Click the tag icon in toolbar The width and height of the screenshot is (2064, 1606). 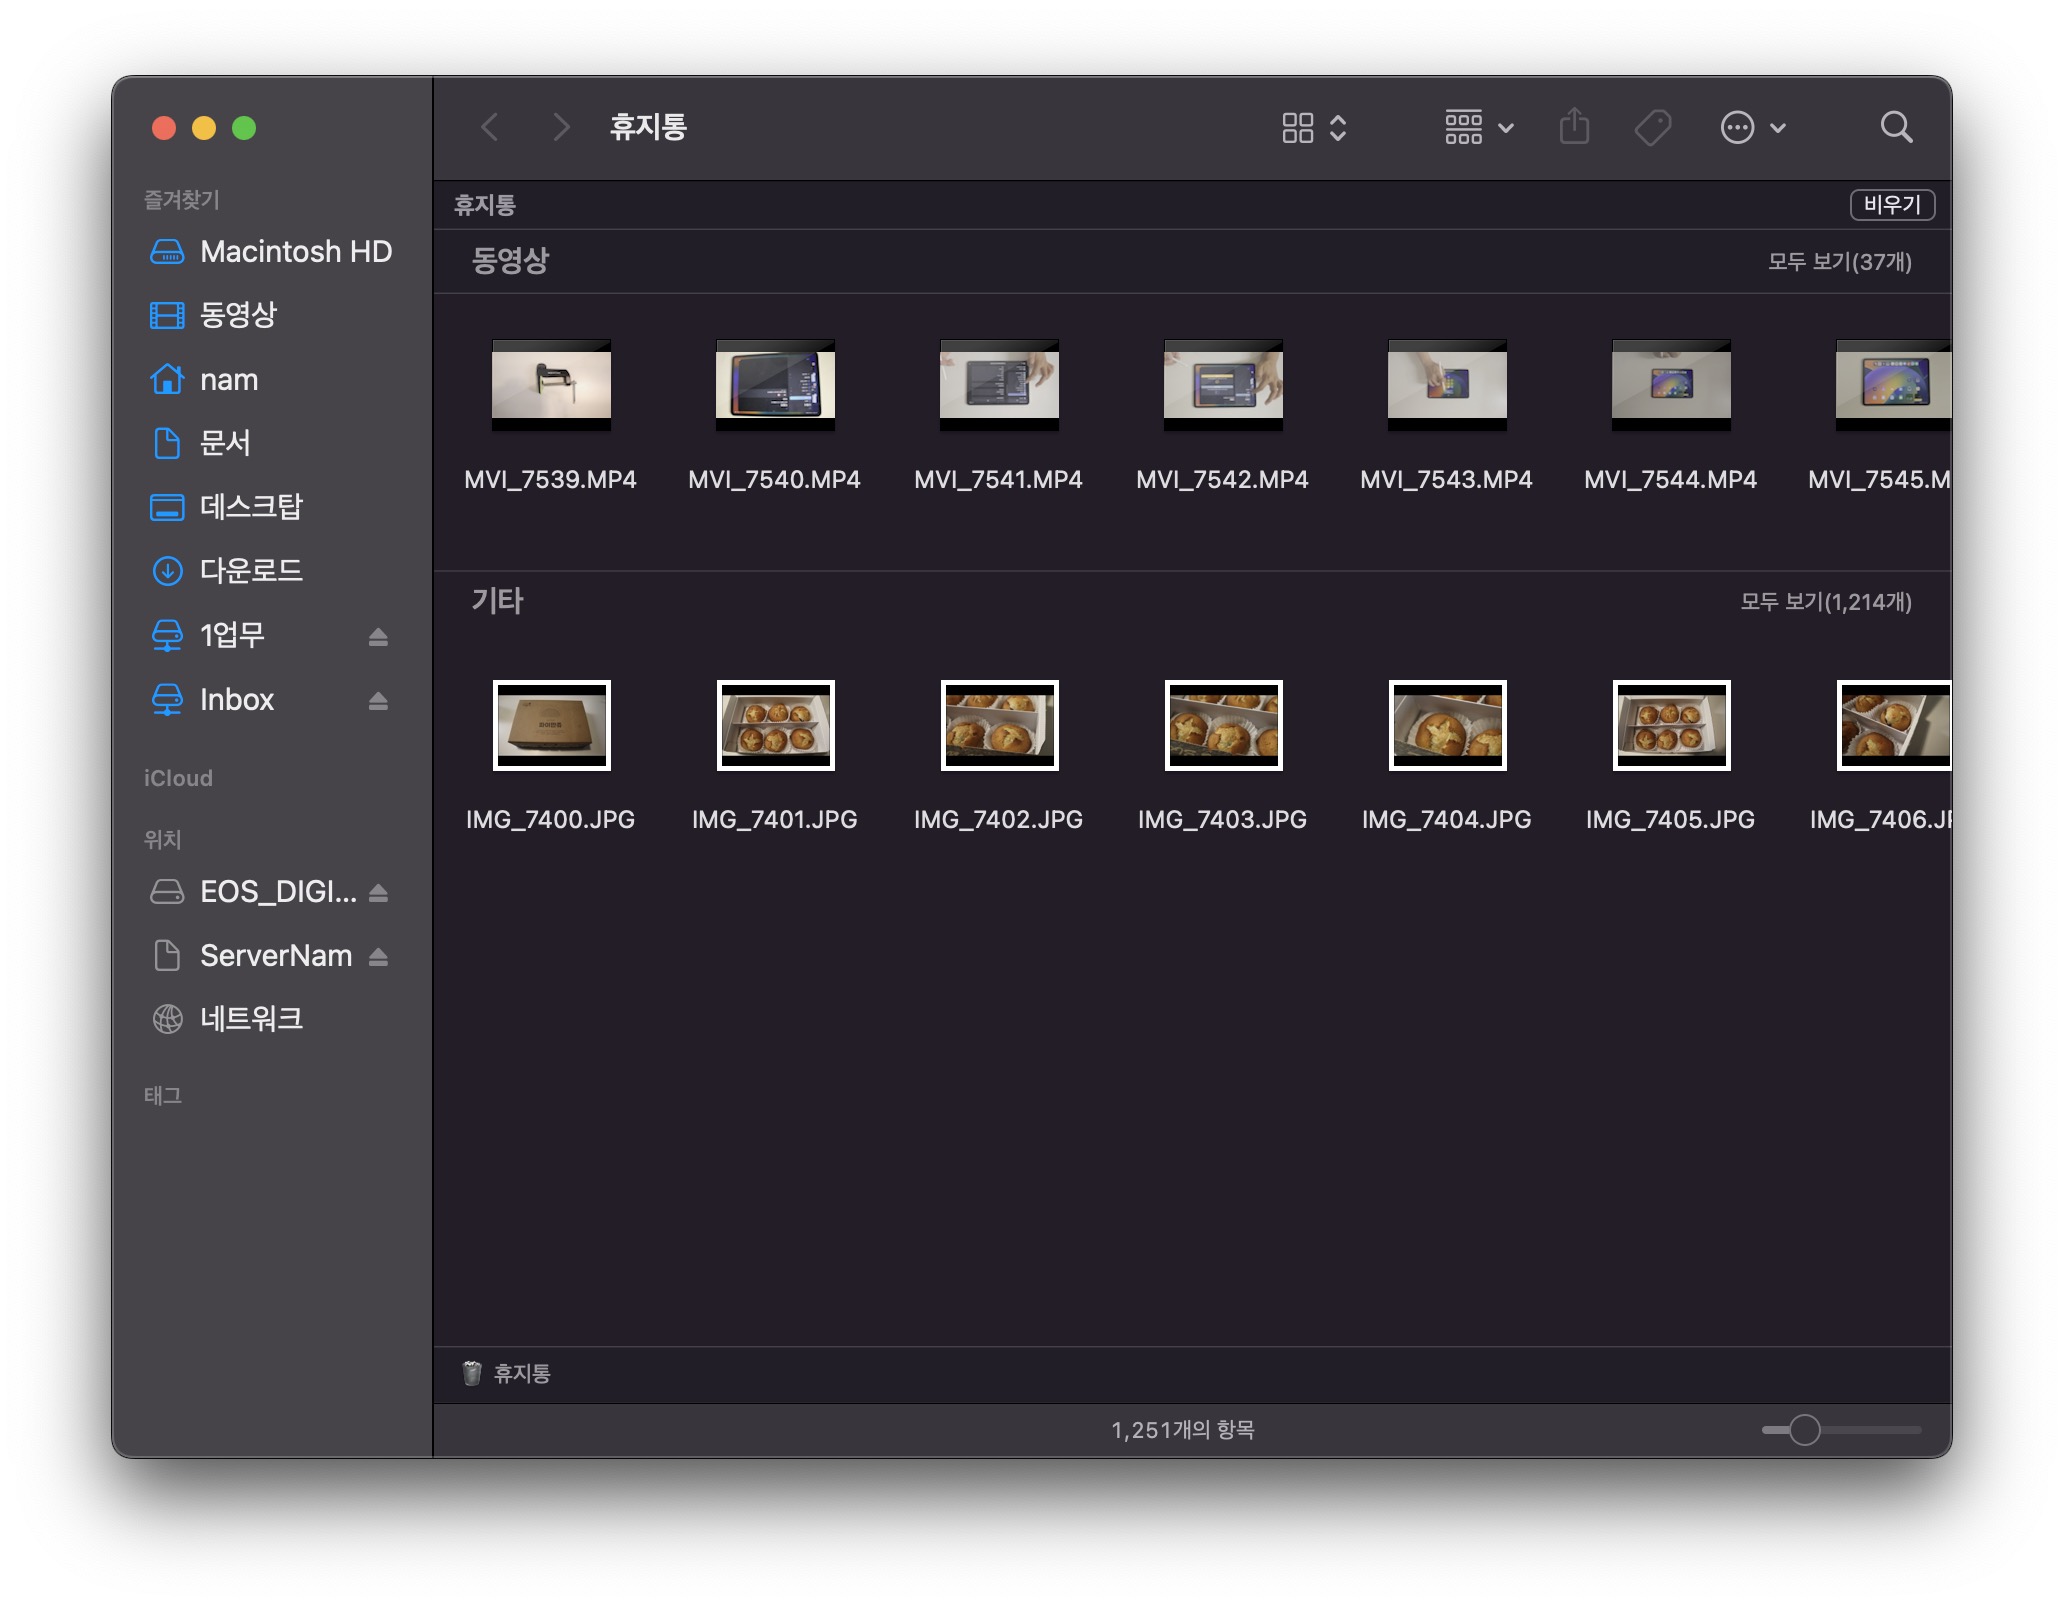1652,128
